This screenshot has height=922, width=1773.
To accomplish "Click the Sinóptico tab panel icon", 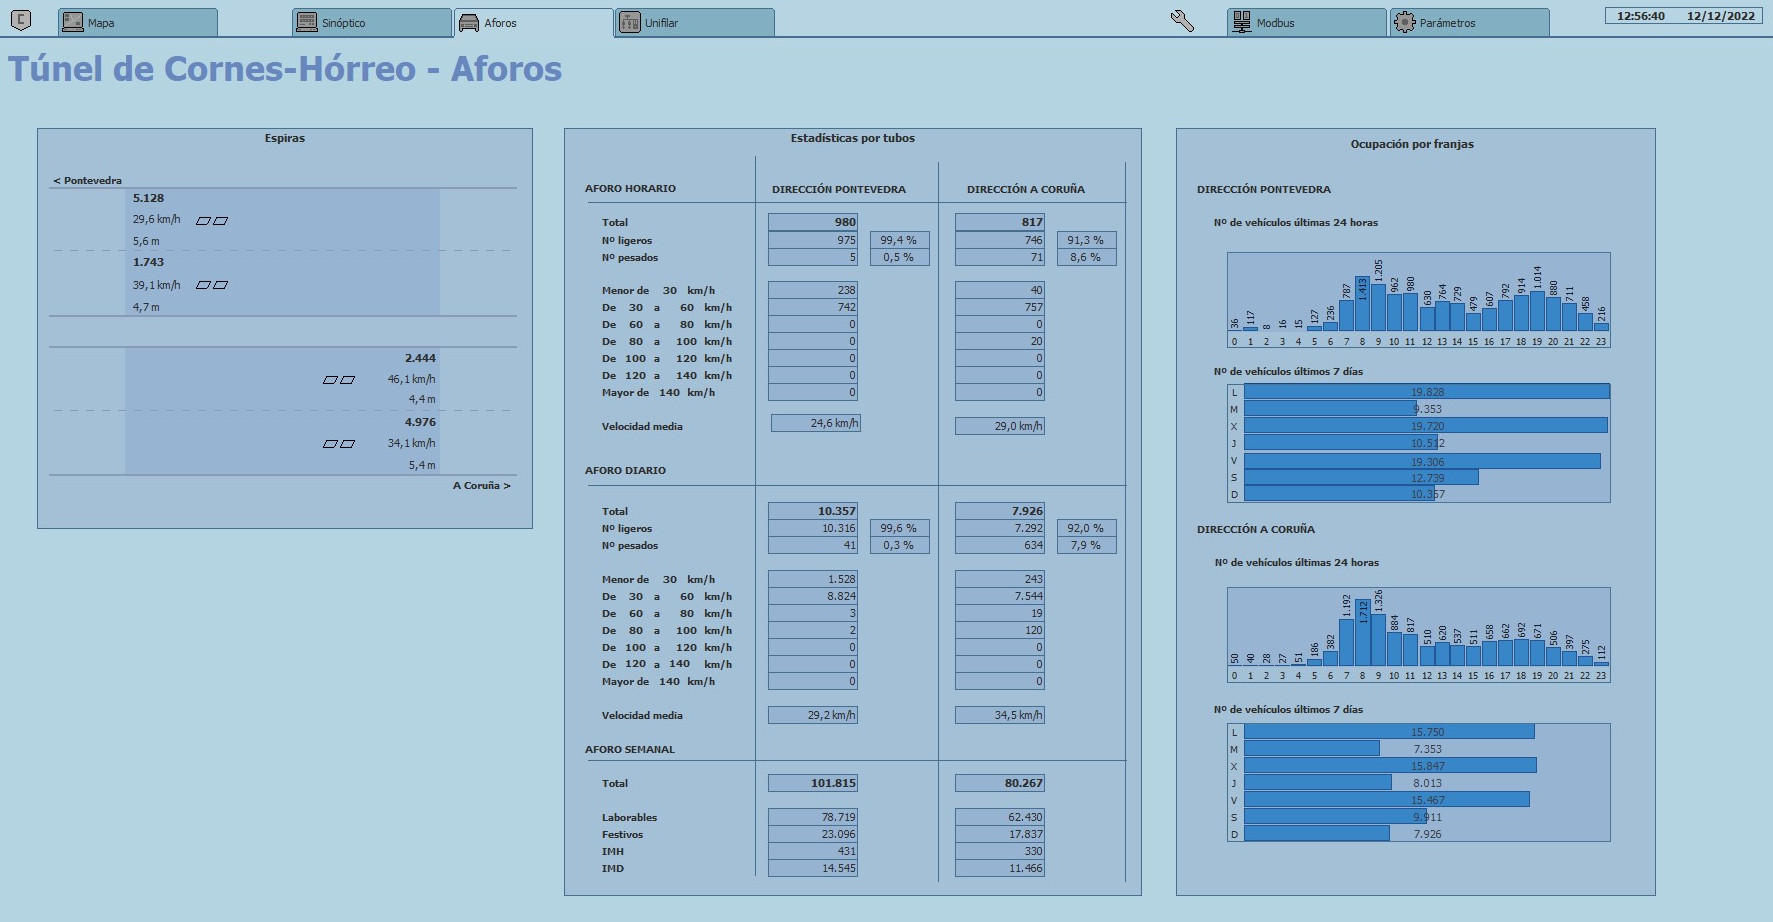I will coord(307,22).
